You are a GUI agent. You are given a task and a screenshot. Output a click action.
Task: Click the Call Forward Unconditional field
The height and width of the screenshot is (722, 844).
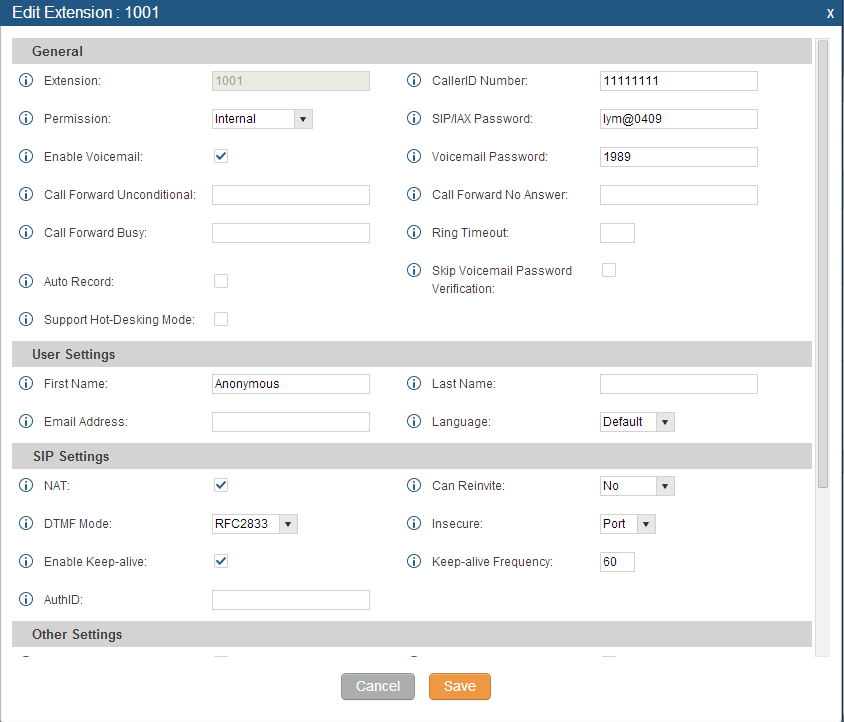(x=291, y=195)
